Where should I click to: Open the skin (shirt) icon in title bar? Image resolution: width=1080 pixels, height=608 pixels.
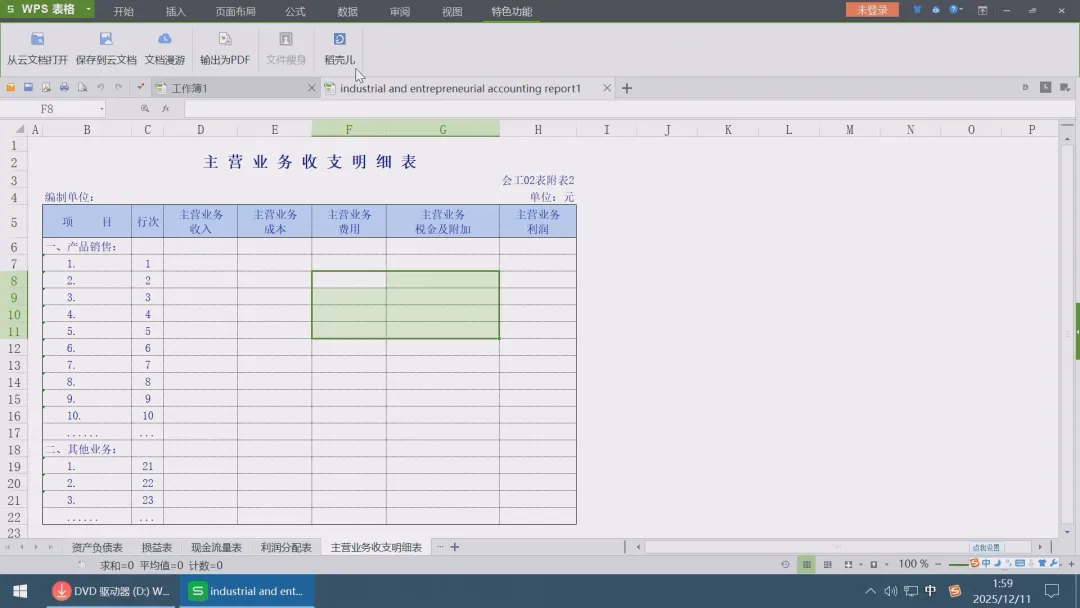click(917, 10)
